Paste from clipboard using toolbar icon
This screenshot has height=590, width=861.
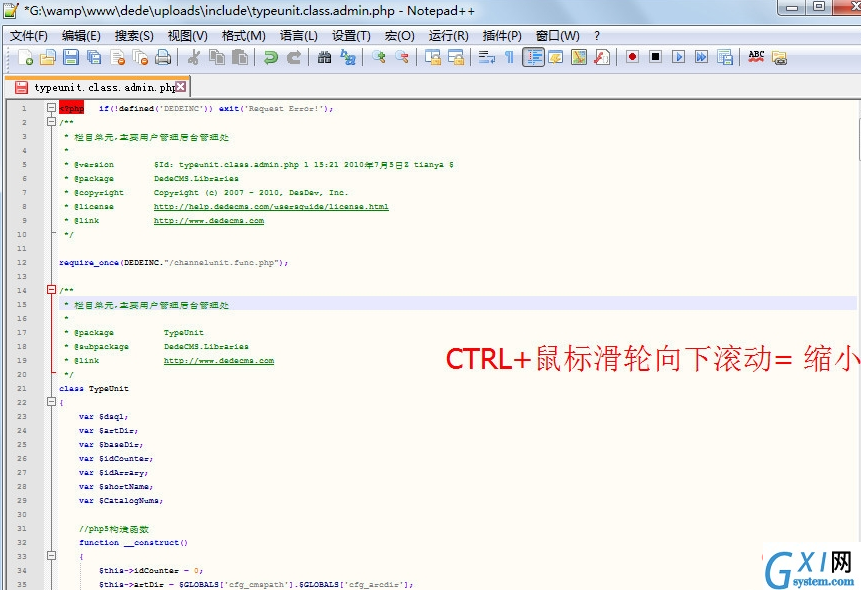pyautogui.click(x=240, y=57)
